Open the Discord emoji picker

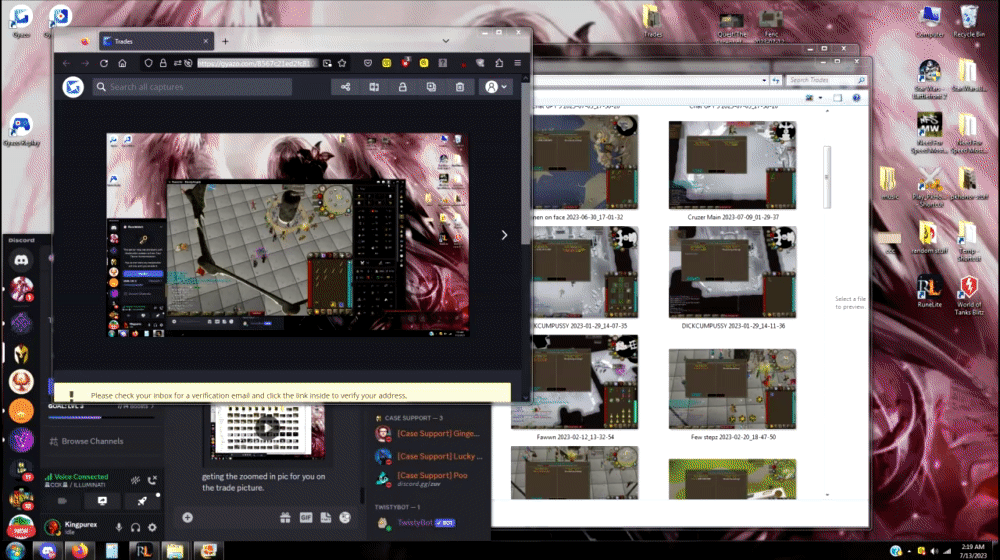(x=345, y=517)
